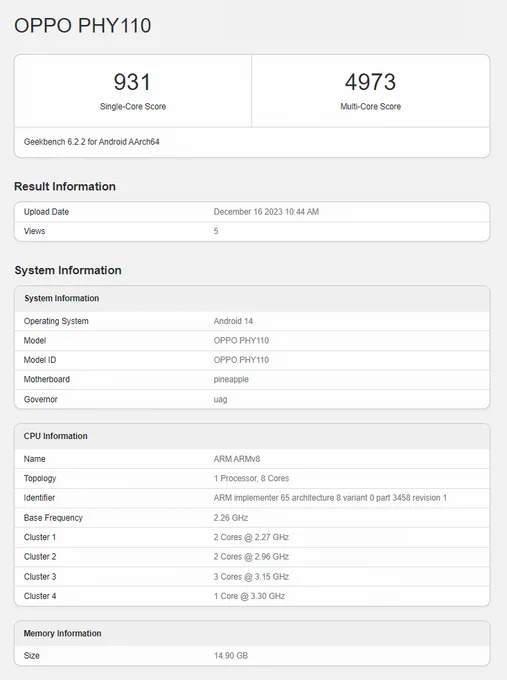Click the Model row label
This screenshot has height=680, width=507.
[35, 340]
